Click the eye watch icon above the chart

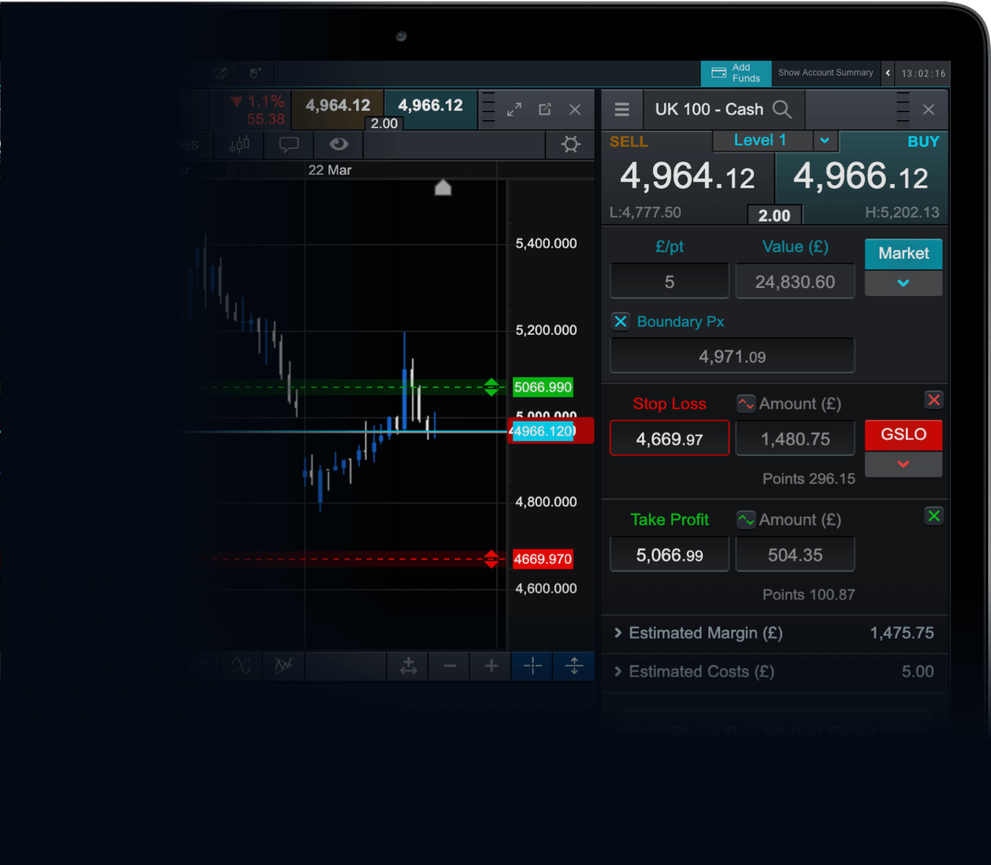338,145
